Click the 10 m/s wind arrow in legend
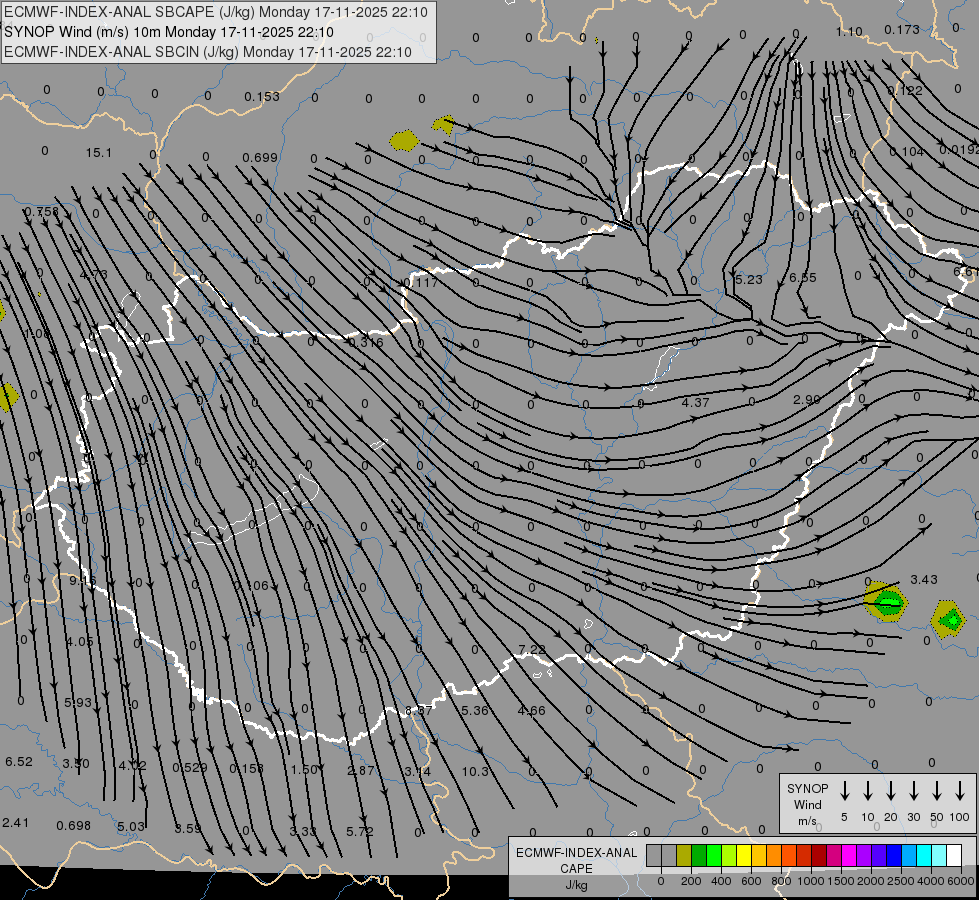The height and width of the screenshot is (900, 979). tap(868, 791)
